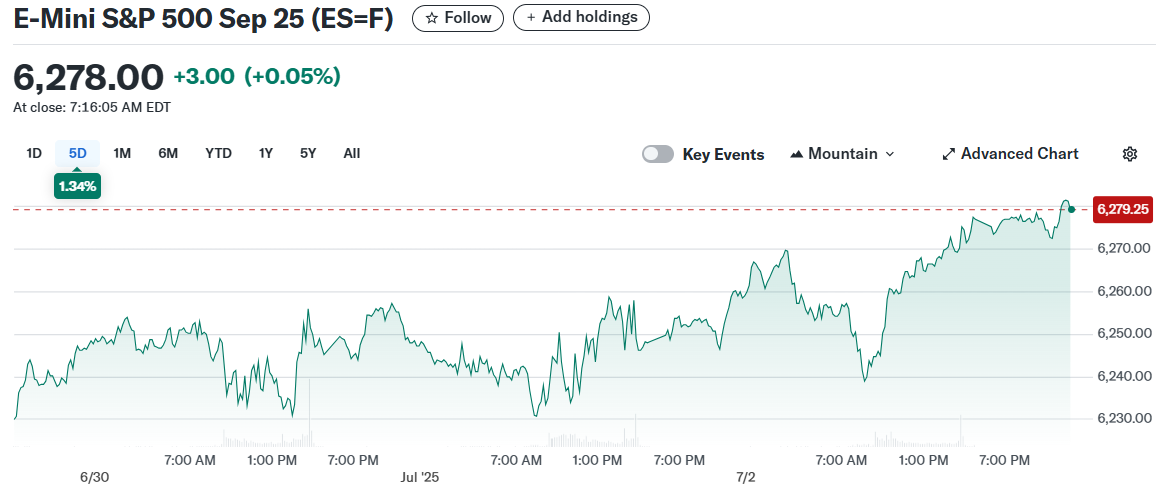
Task: Click the At close 7:16:05 AM EDT text
Action: point(92,107)
